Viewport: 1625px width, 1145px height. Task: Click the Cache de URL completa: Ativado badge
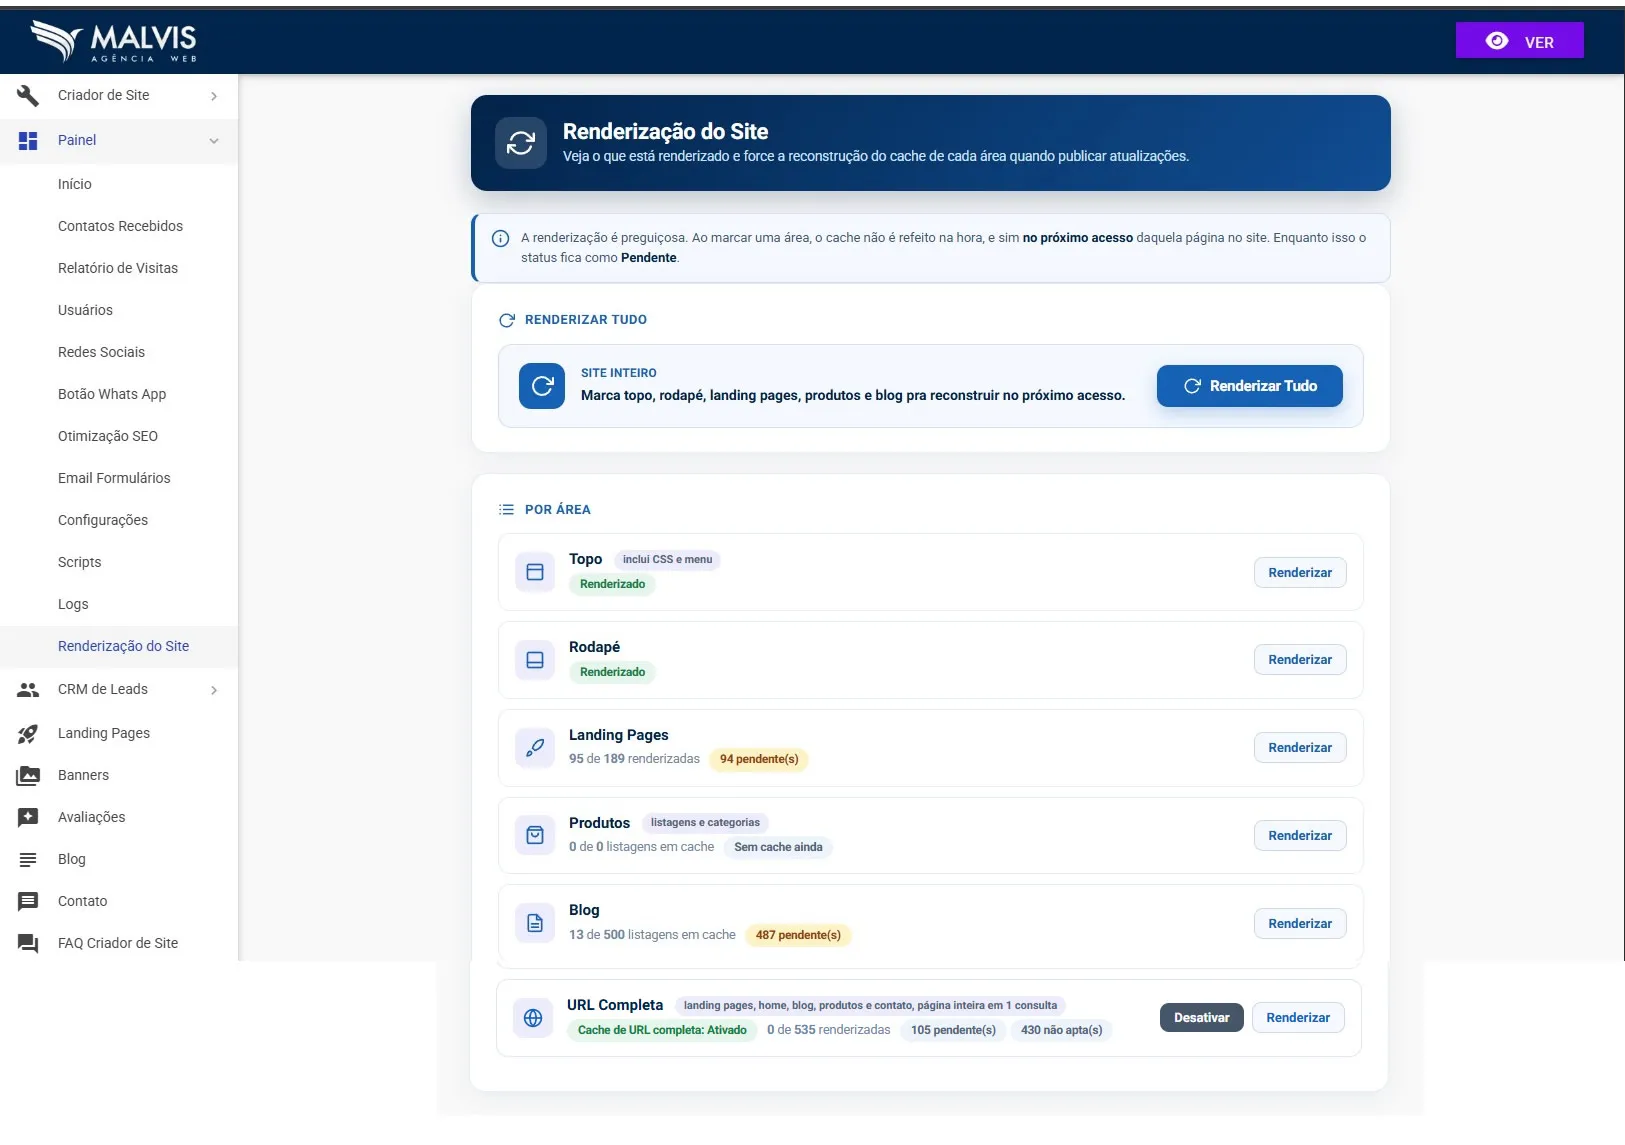[x=662, y=1030]
